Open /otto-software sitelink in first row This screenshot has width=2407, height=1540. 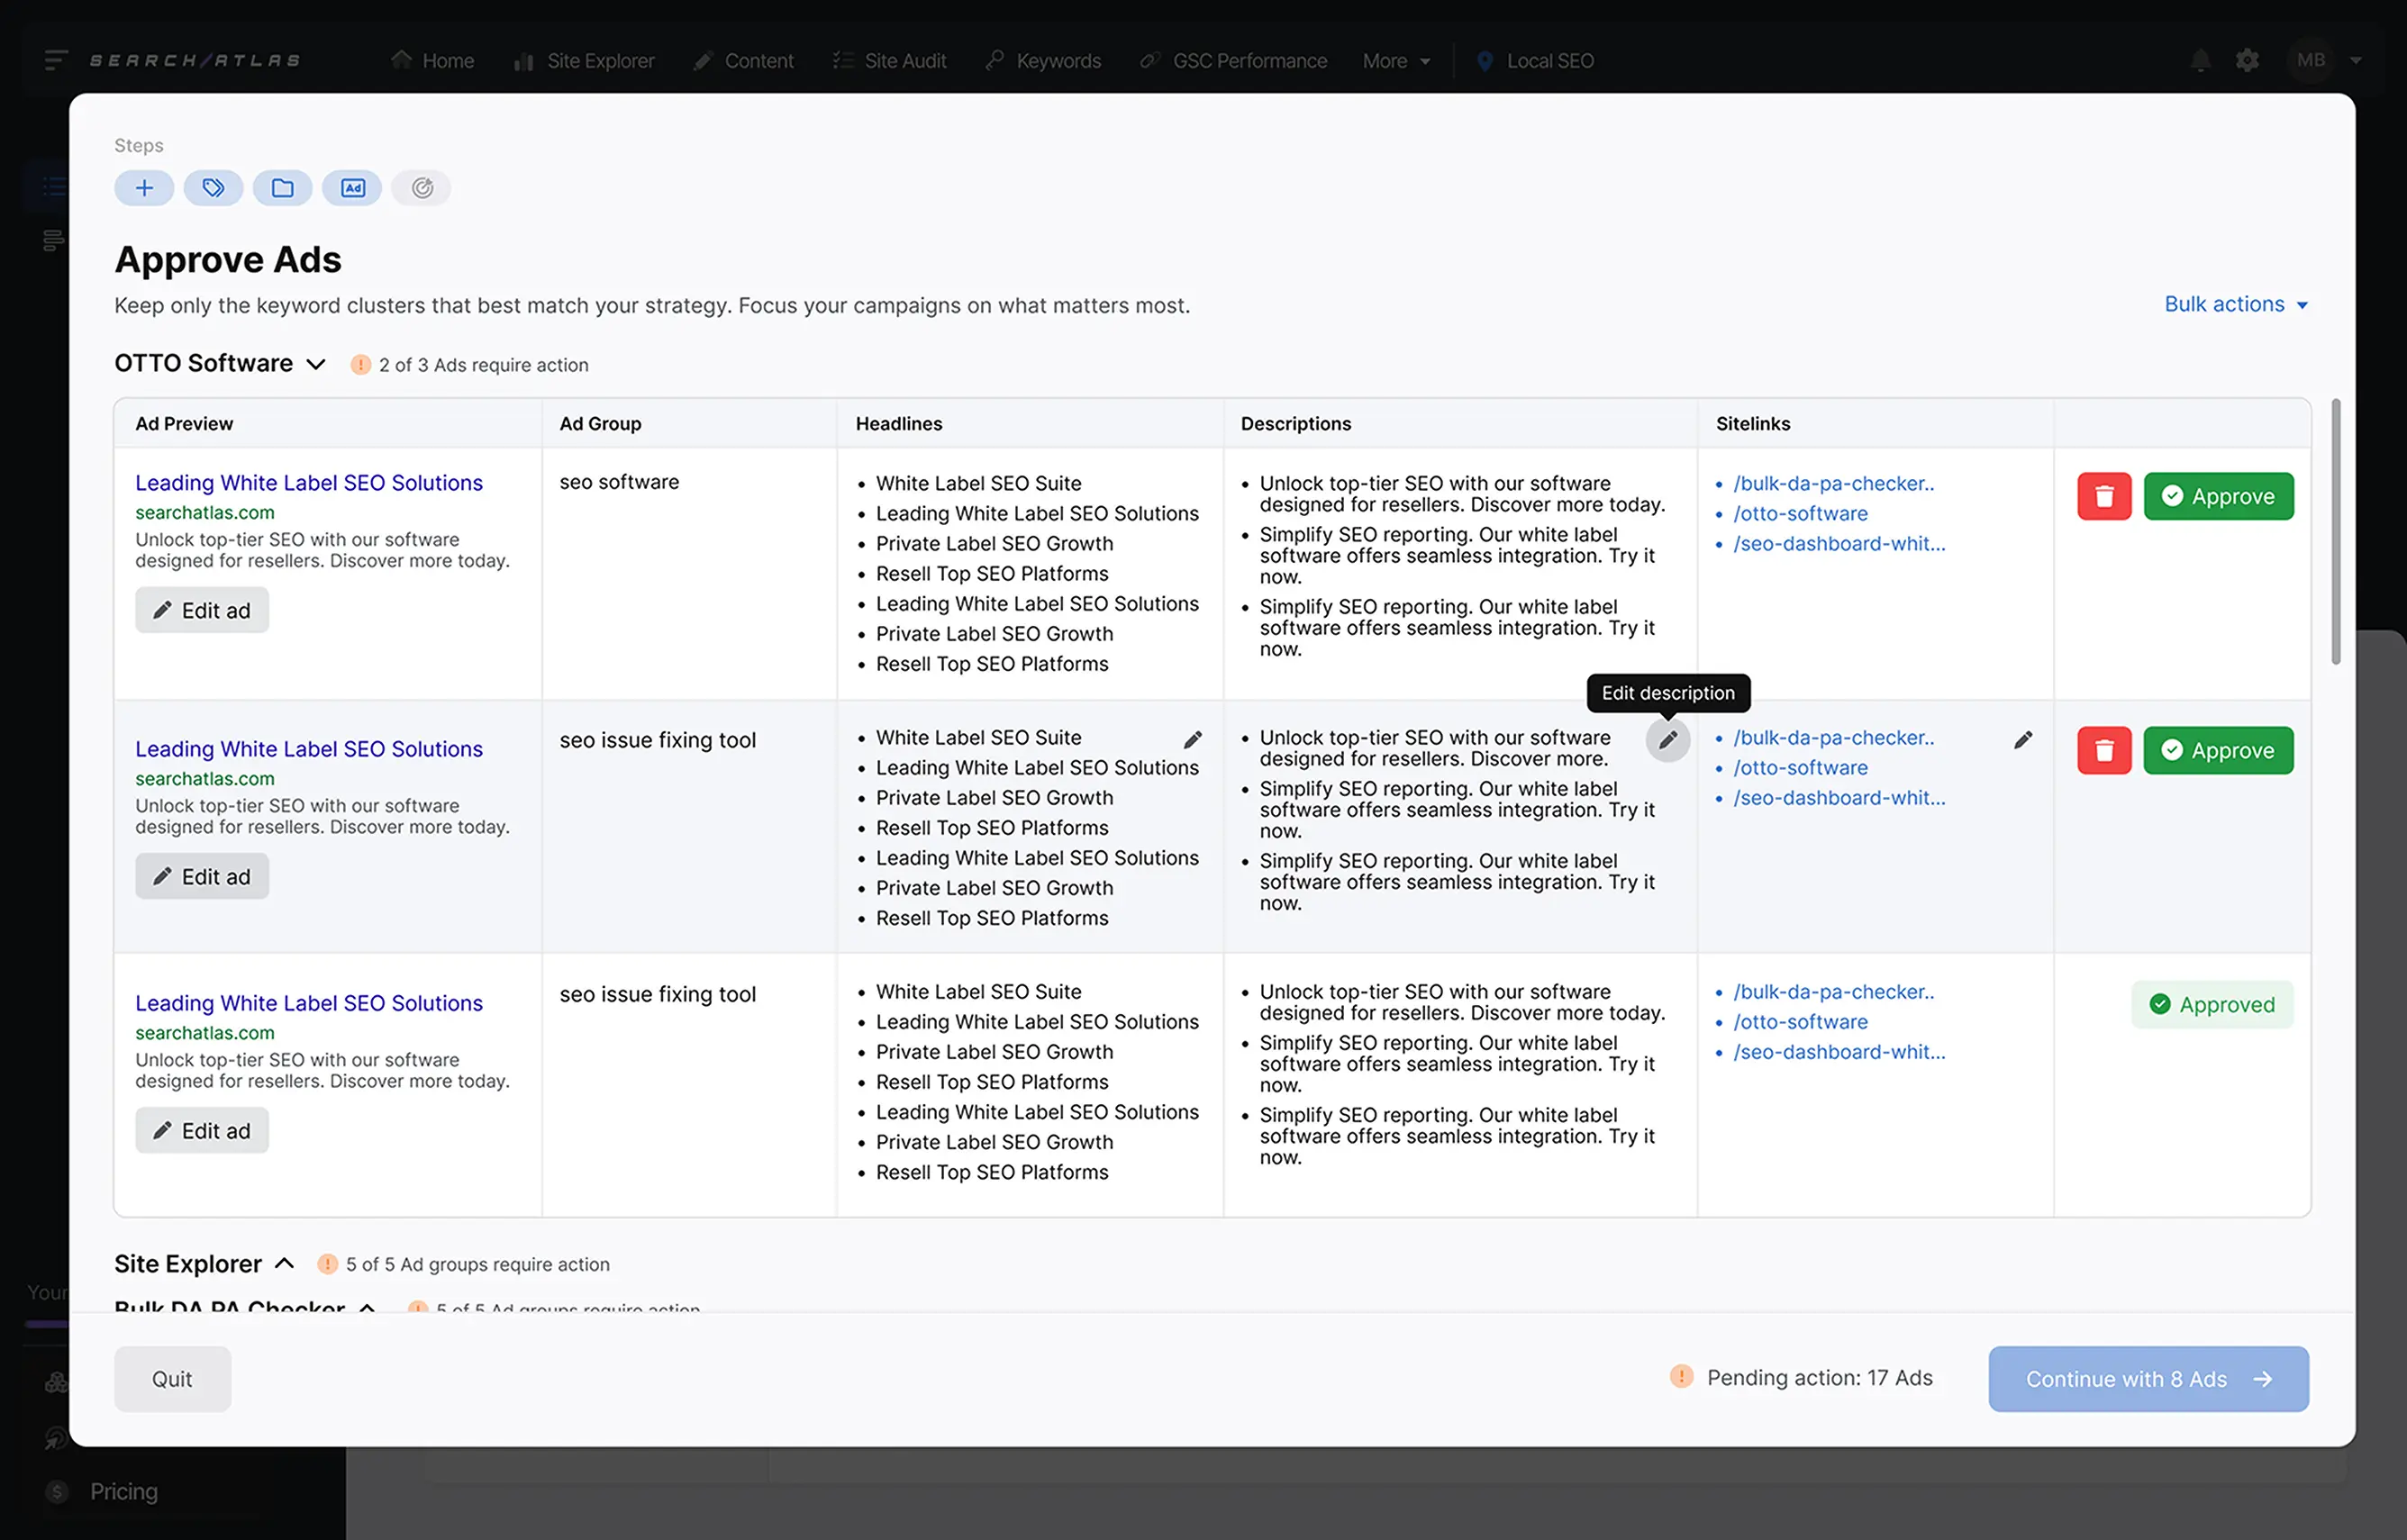pos(1799,513)
